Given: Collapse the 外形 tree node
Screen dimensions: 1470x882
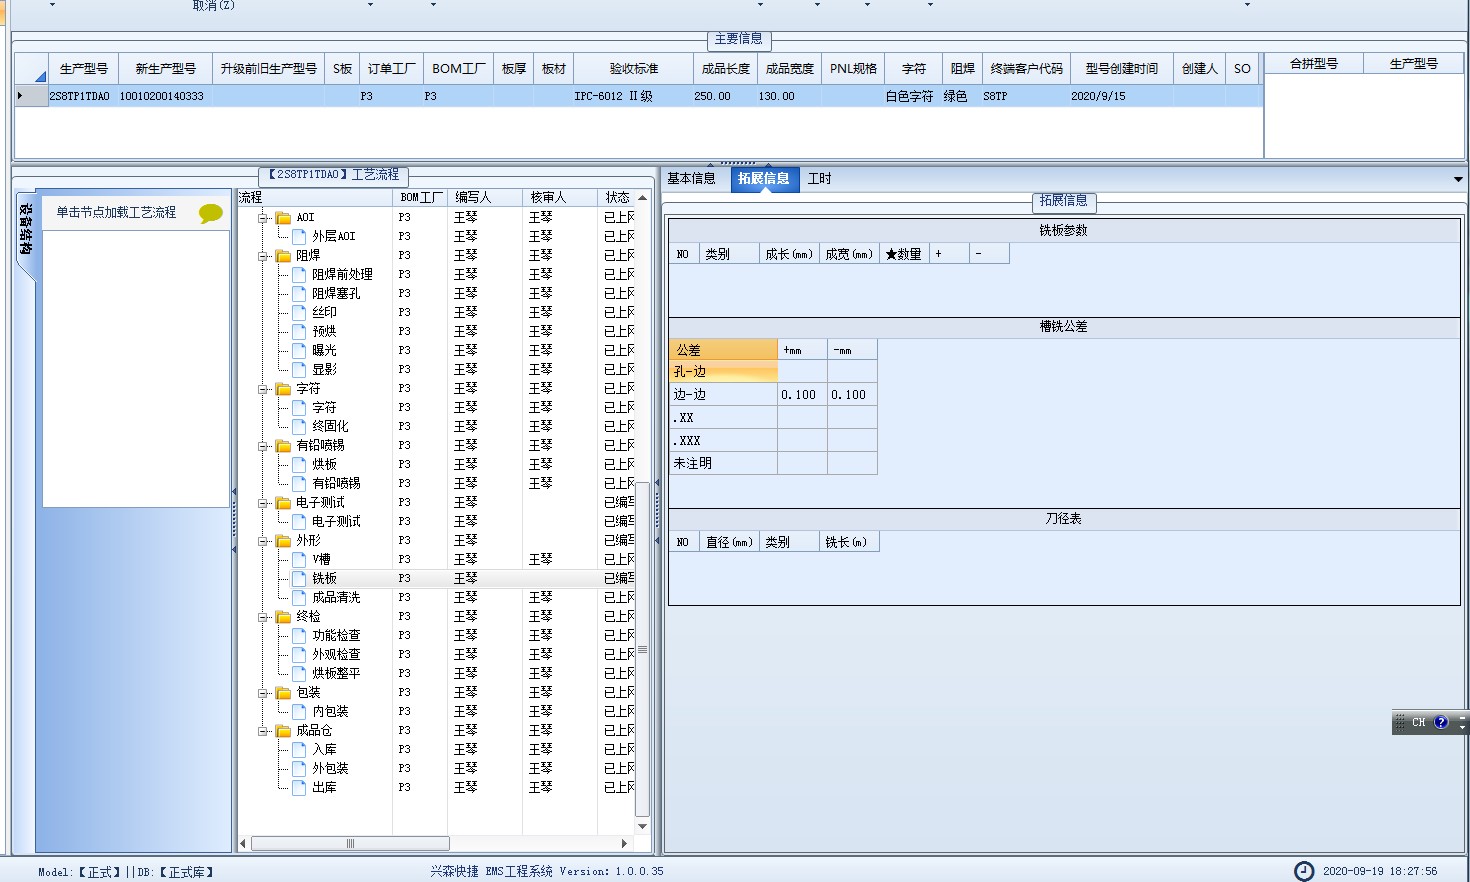Looking at the screenshot, I should coord(264,540).
